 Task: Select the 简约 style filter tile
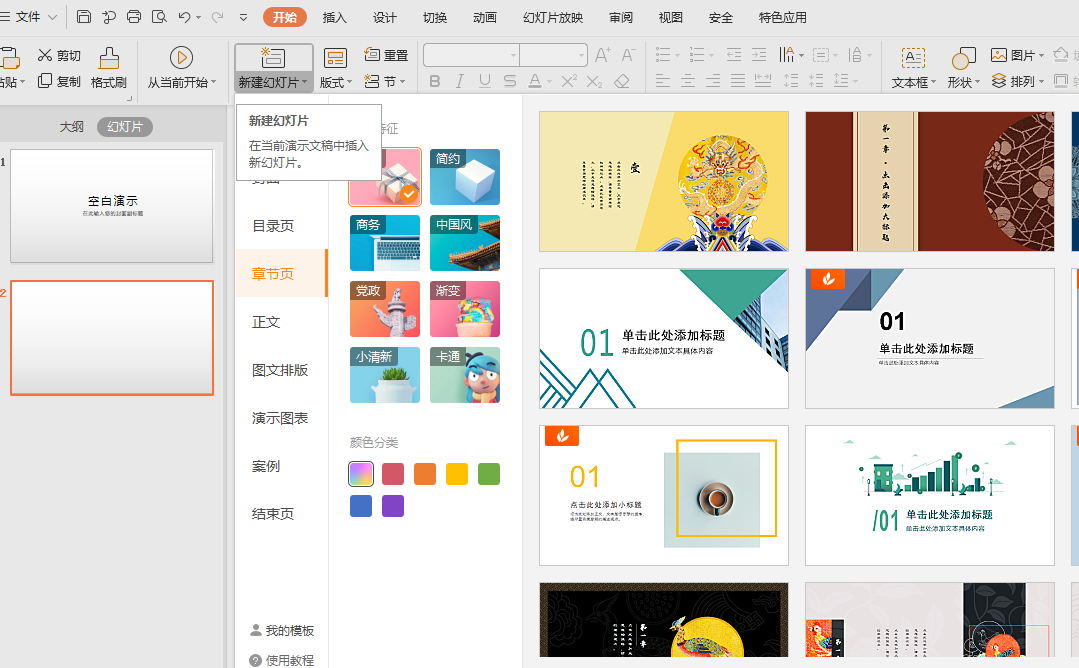pos(465,177)
